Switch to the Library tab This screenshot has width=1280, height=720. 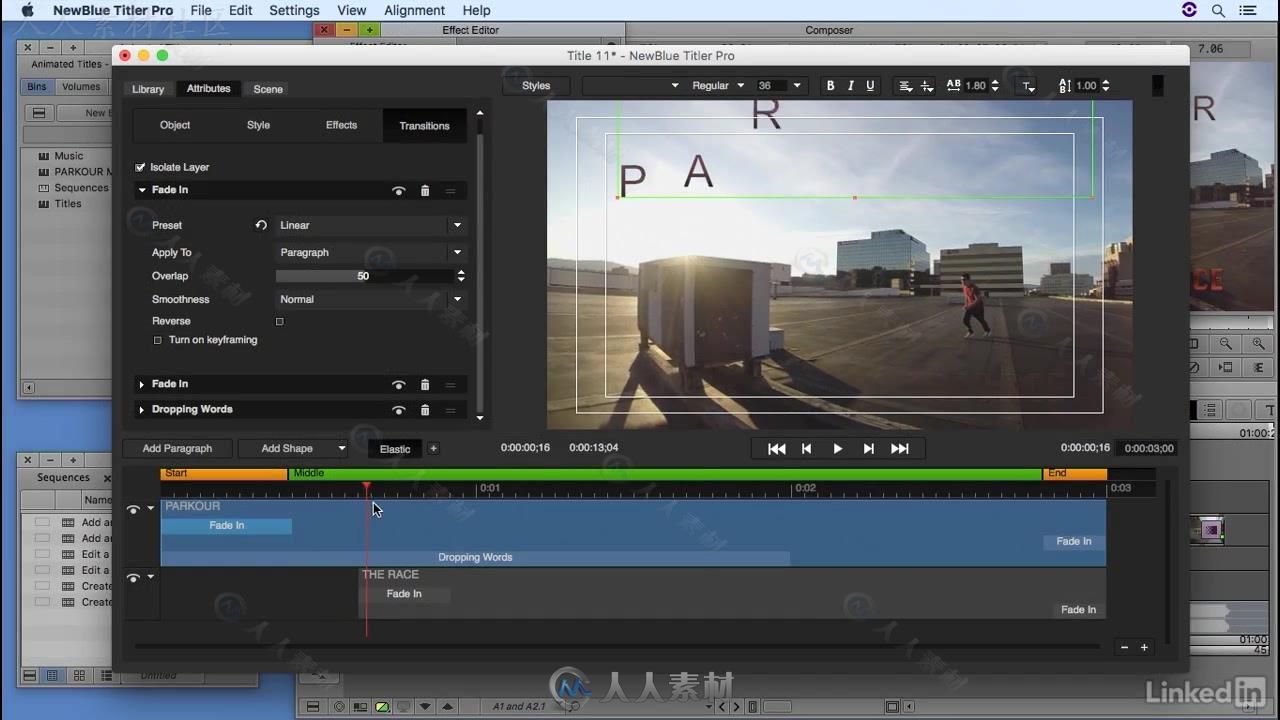coord(148,89)
